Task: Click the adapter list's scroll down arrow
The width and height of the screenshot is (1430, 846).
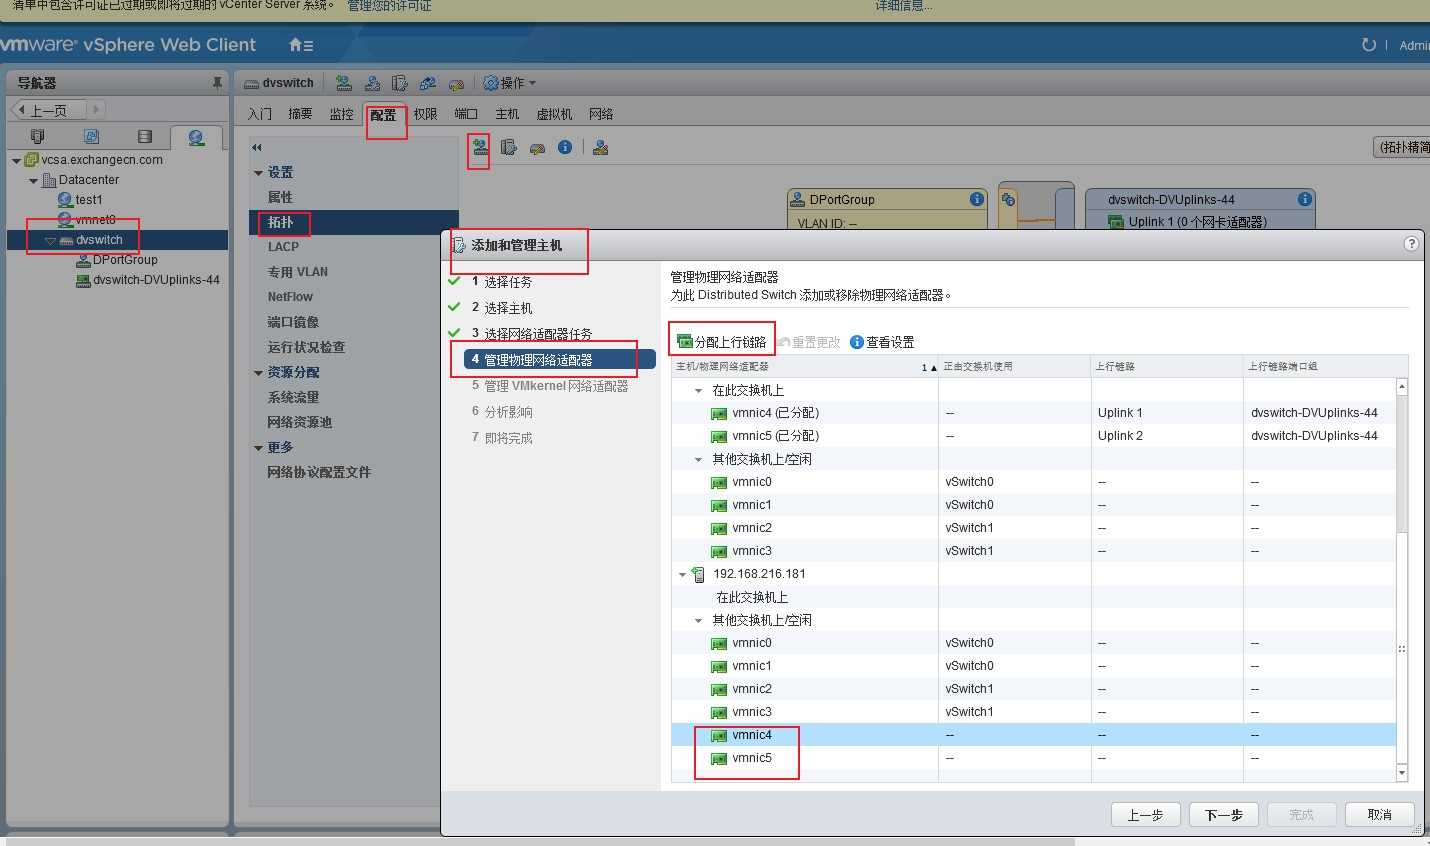Action: pyautogui.click(x=1401, y=773)
